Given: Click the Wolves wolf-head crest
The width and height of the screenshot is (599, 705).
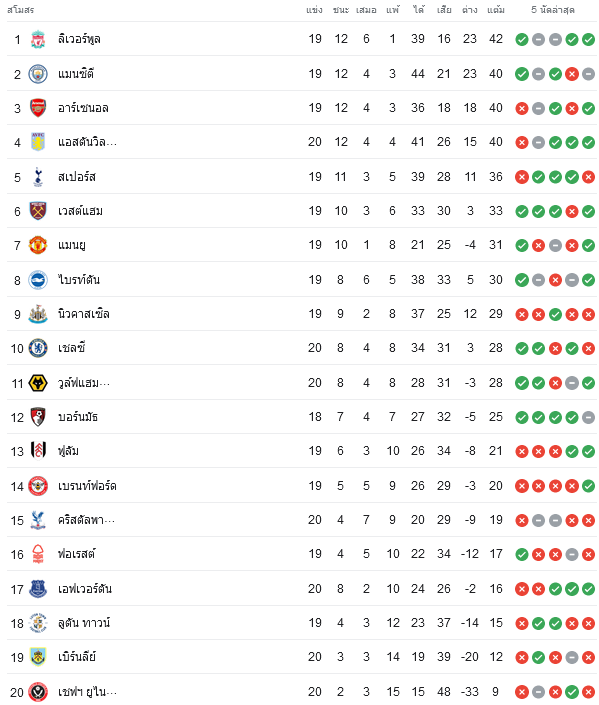Looking at the screenshot, I should point(38,383).
